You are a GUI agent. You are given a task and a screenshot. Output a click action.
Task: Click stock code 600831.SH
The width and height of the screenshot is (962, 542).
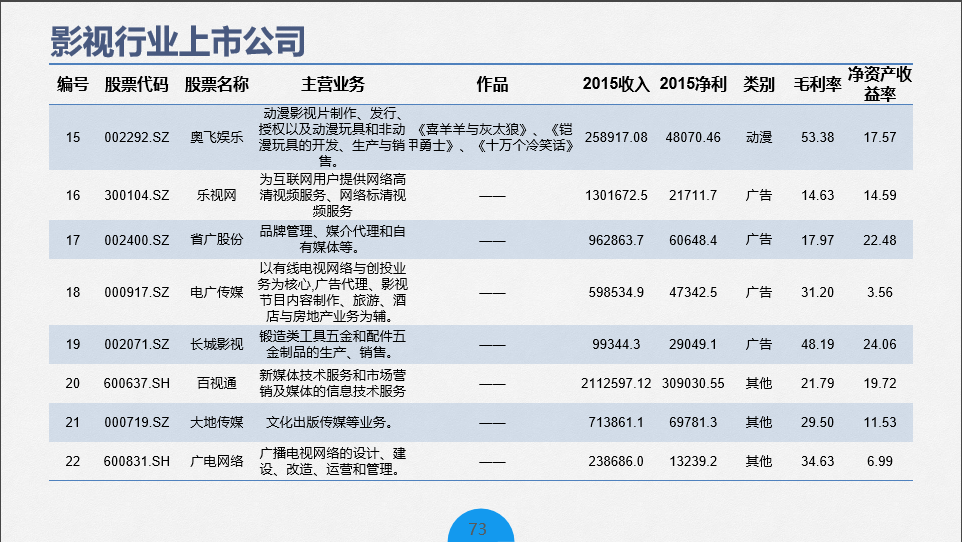pos(136,461)
